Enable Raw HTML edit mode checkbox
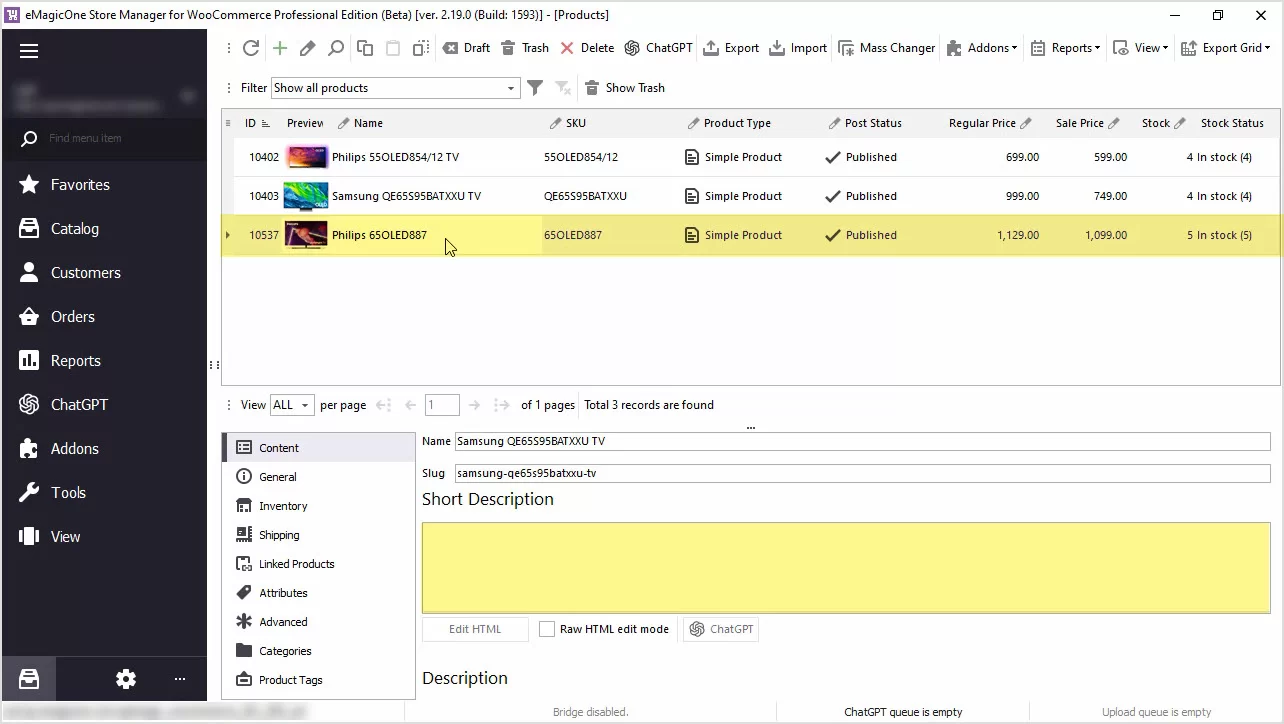1284x724 pixels. click(x=547, y=629)
